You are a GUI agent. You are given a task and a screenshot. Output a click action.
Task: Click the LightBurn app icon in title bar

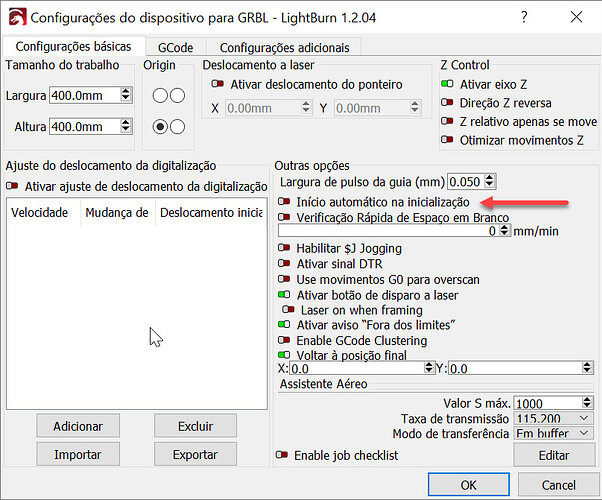point(17,17)
